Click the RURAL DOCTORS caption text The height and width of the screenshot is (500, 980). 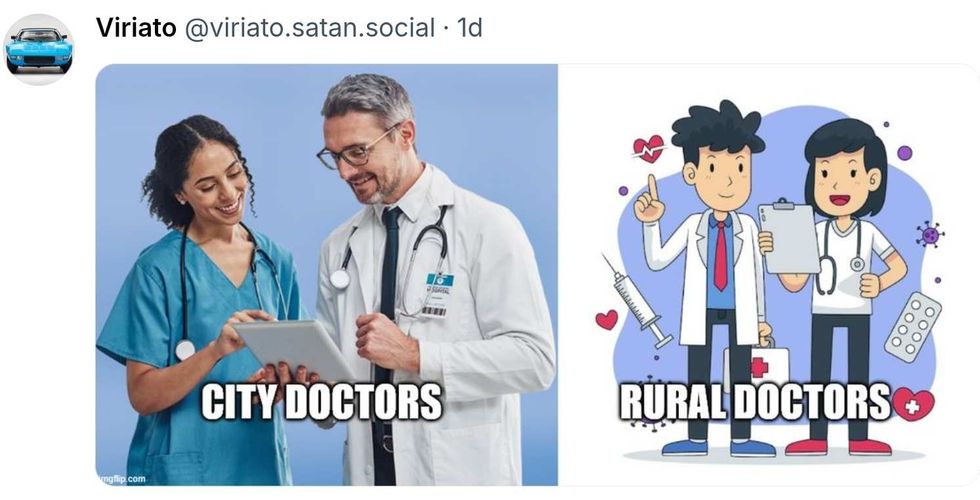click(755, 401)
